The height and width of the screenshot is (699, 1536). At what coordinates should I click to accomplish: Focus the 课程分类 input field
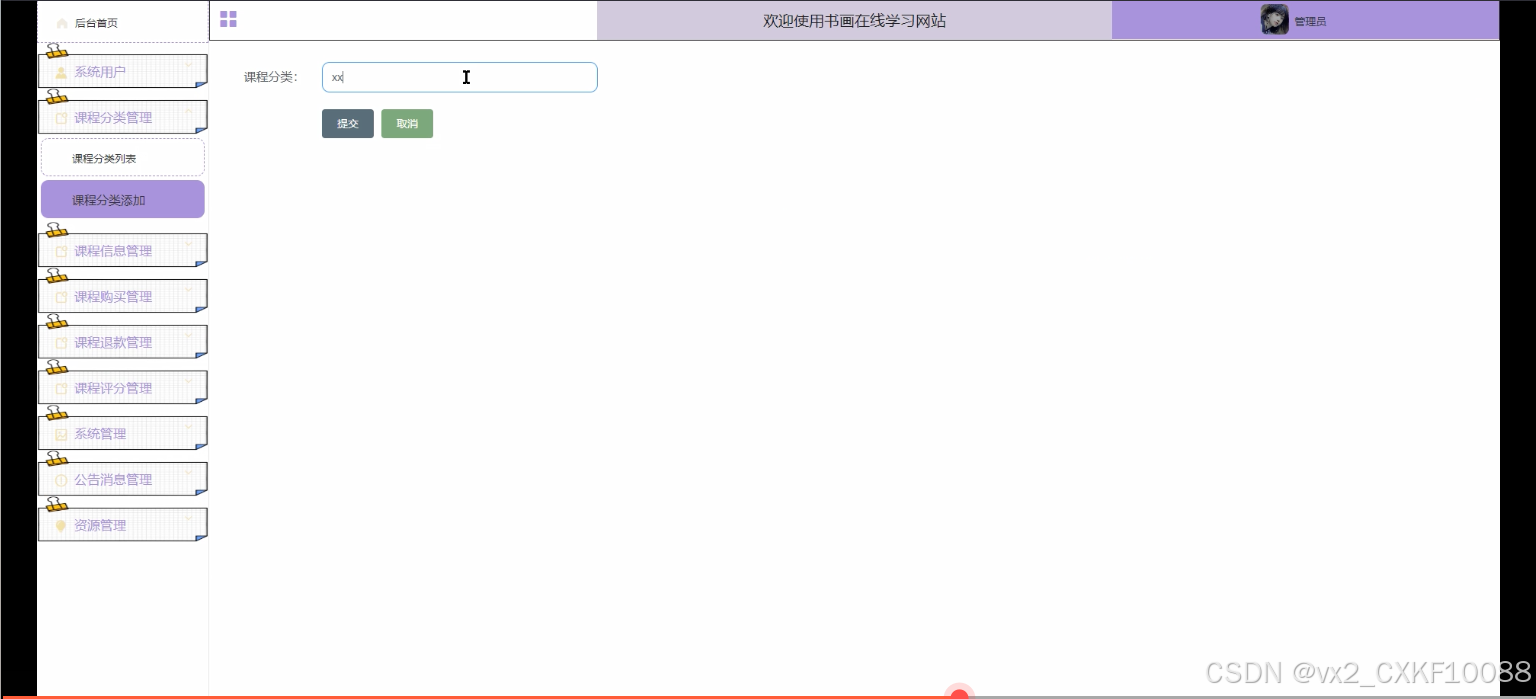(460, 77)
